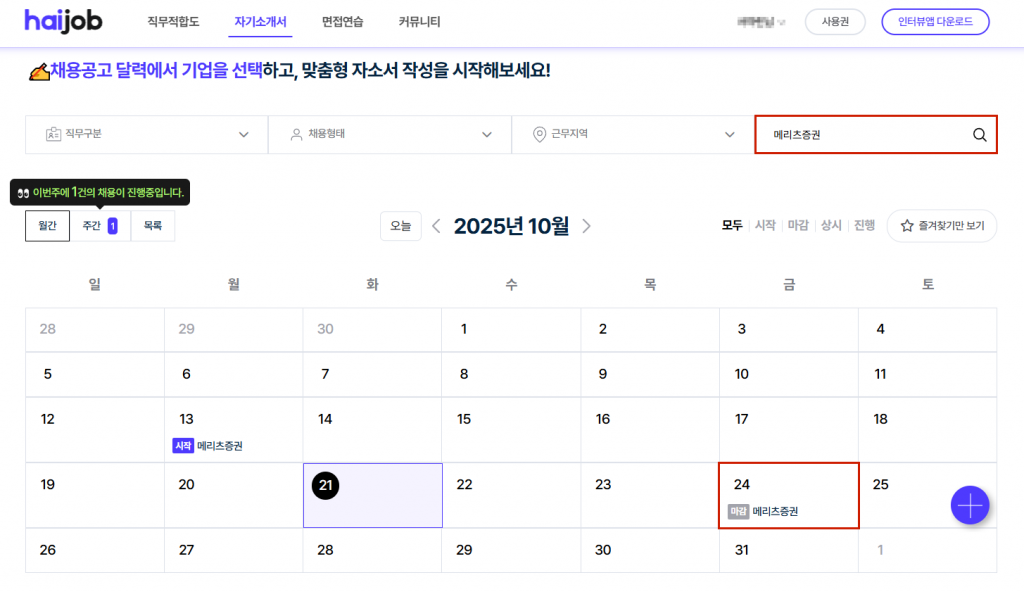The image size is (1024, 592).
Task: Open the 채용형태 dropdown
Action: pos(389,135)
